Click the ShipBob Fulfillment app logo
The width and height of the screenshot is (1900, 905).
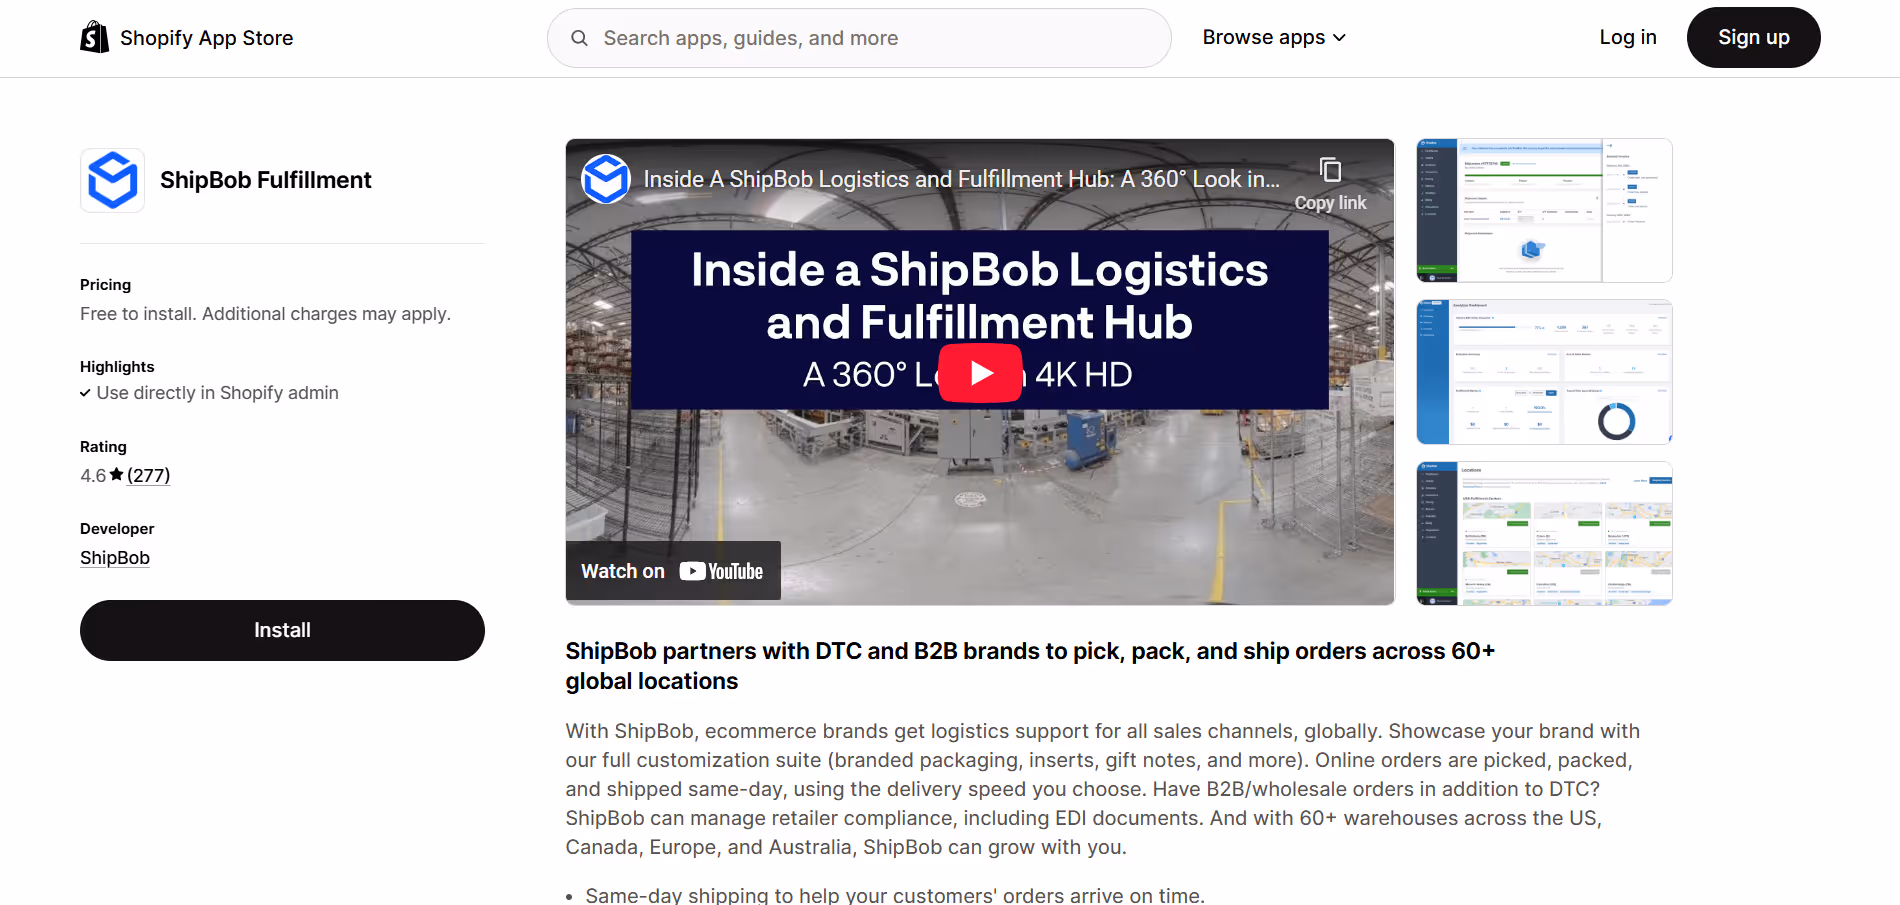[113, 180]
